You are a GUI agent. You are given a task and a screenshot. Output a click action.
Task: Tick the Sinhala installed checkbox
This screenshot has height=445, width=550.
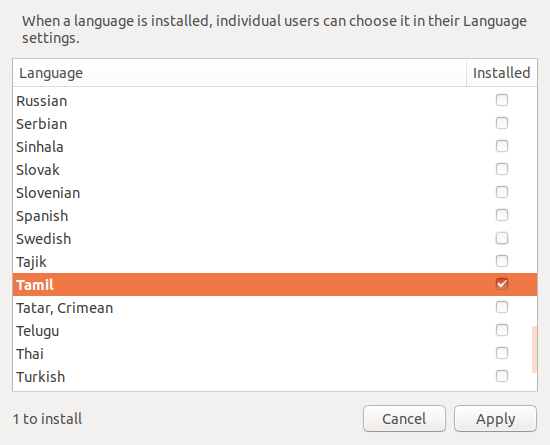coord(502,146)
